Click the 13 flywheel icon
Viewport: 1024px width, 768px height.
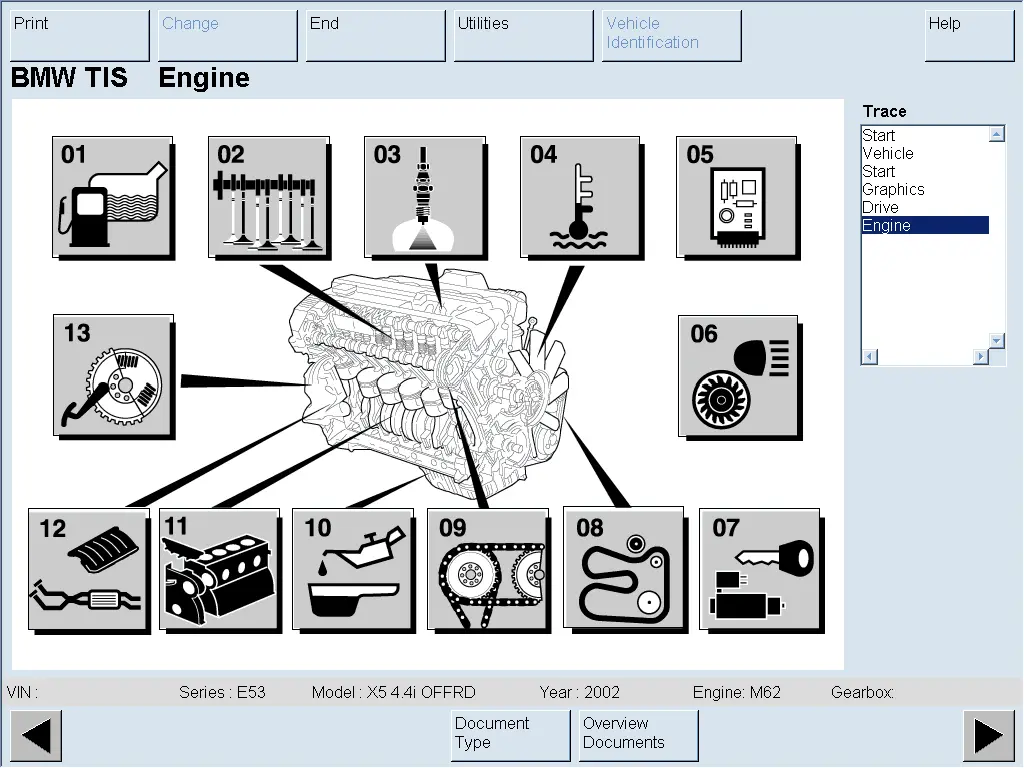[x=113, y=375]
